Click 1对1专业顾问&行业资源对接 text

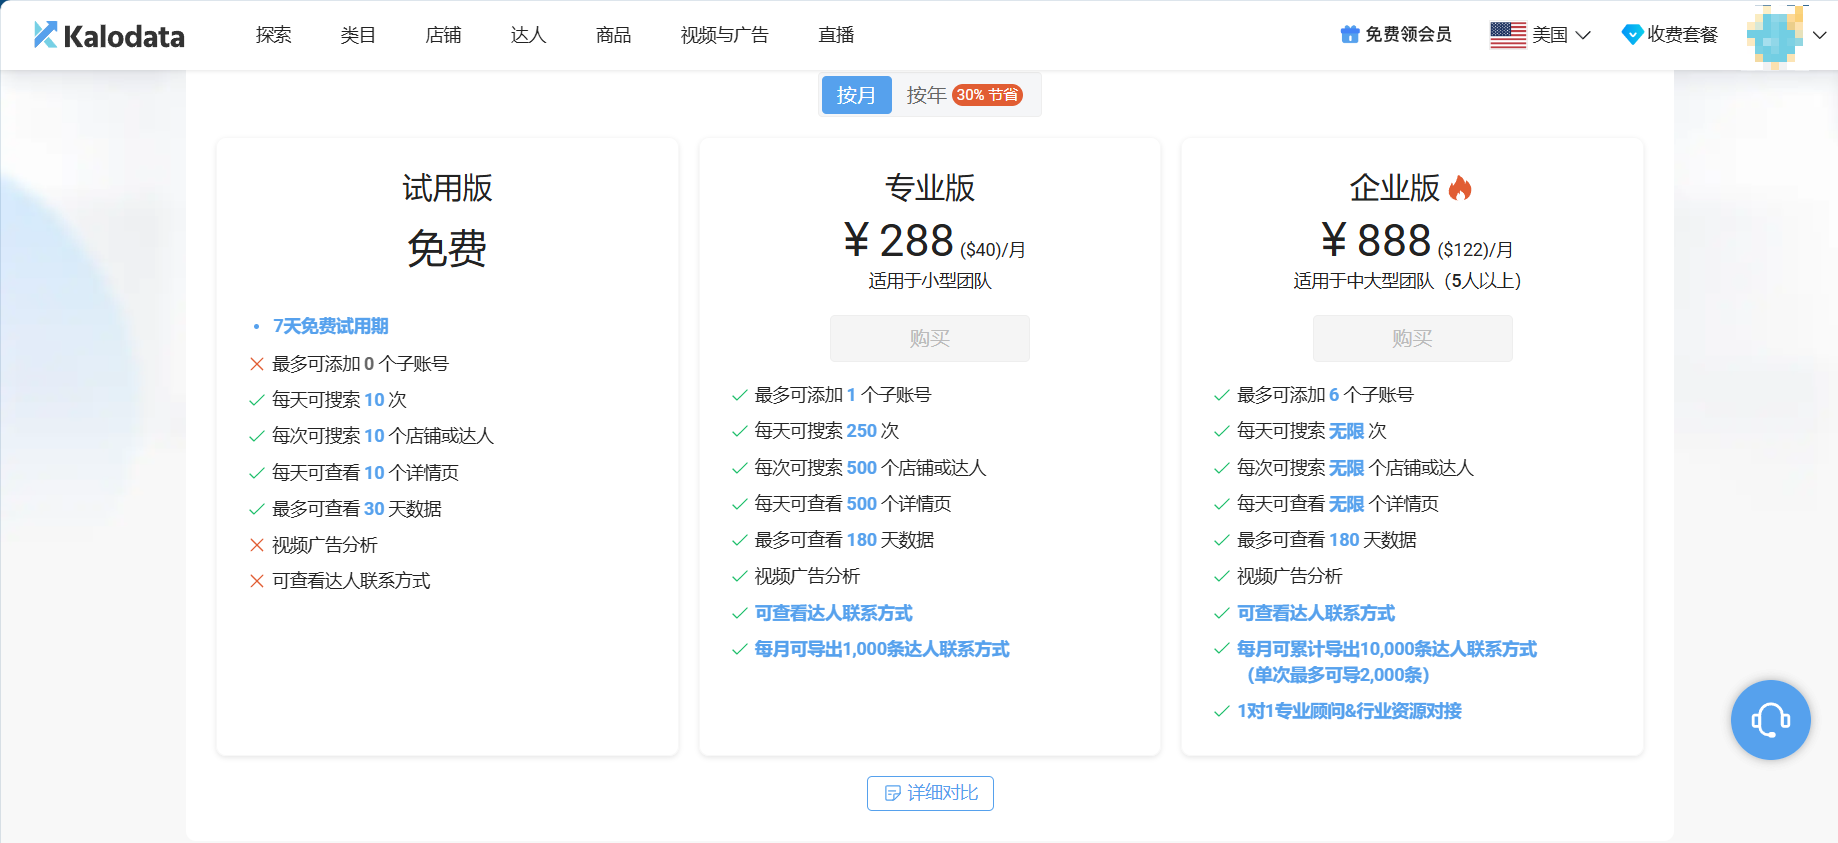[1349, 711]
